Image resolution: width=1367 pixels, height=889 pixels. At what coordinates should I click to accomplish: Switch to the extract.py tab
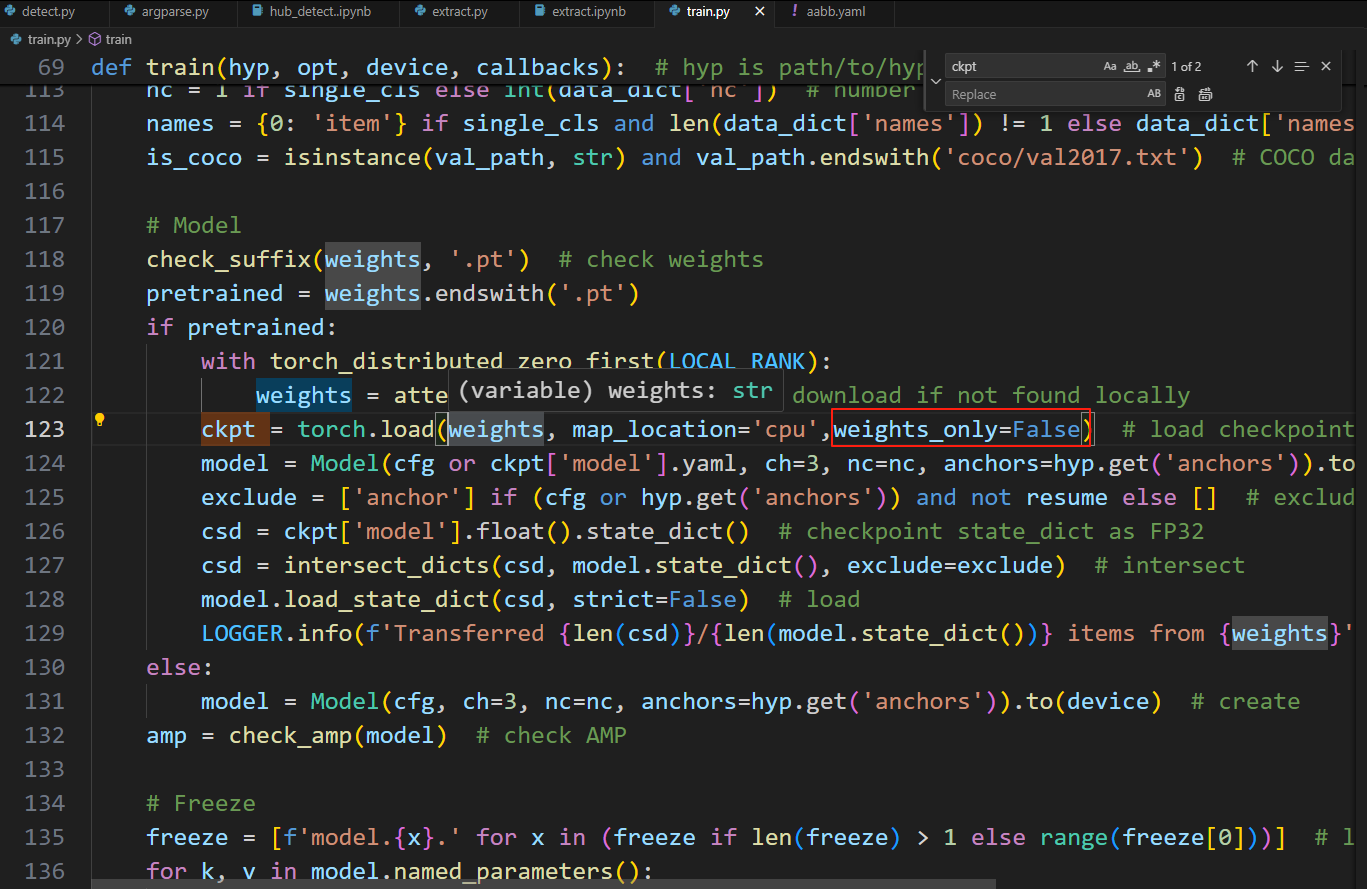[455, 13]
